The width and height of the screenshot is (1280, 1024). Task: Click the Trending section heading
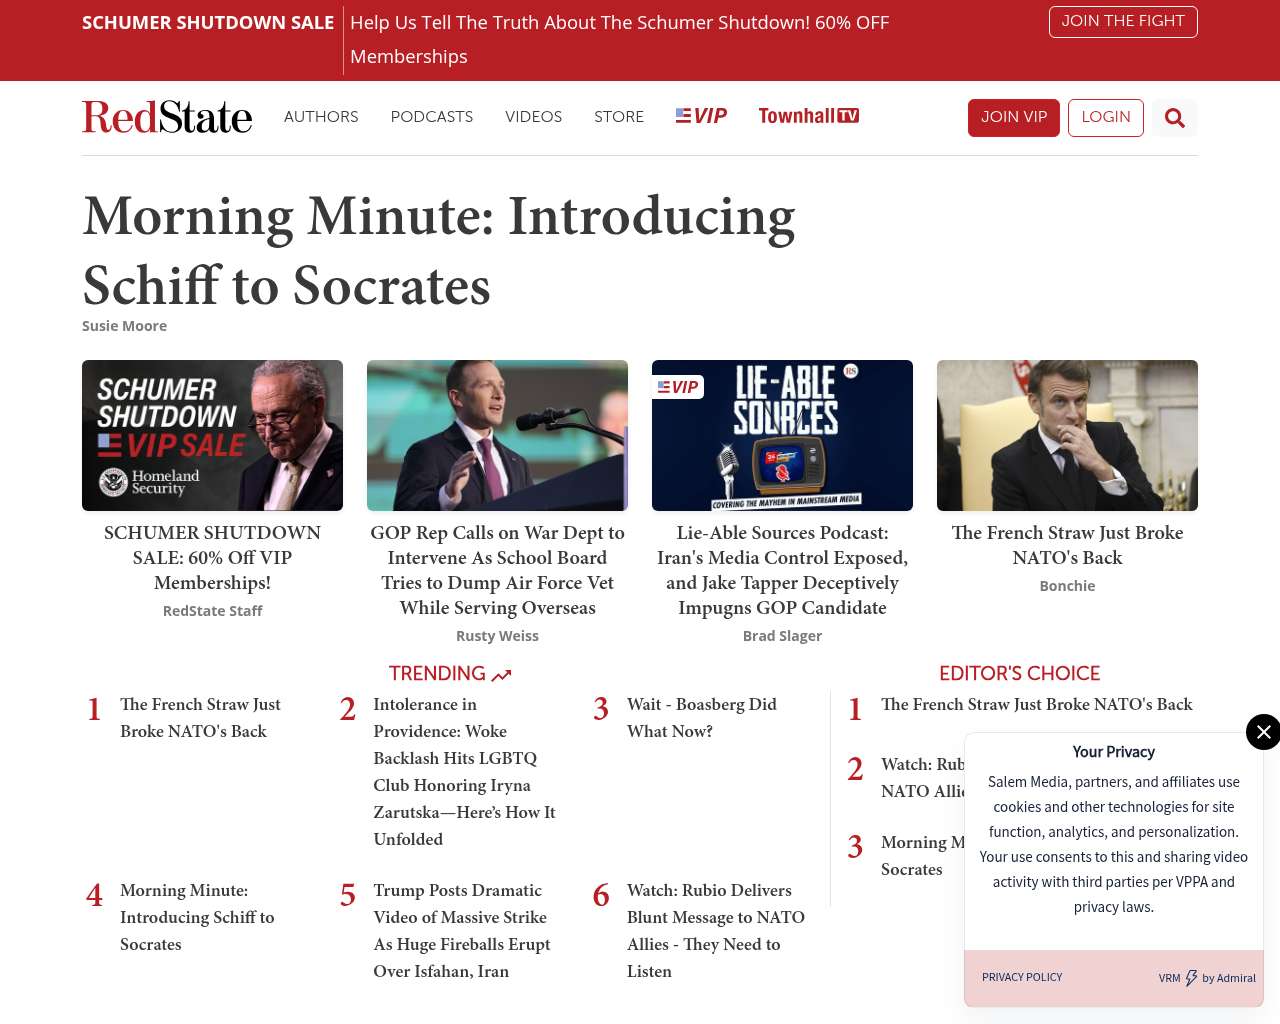(437, 674)
